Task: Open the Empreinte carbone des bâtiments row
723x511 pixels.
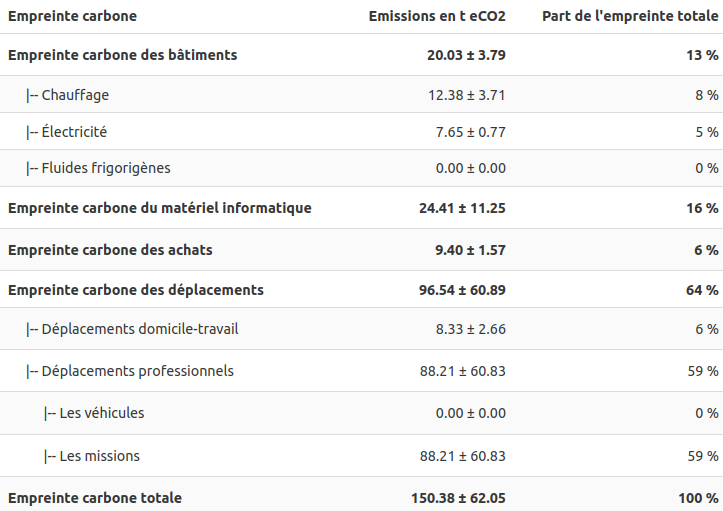Action: 362,55
